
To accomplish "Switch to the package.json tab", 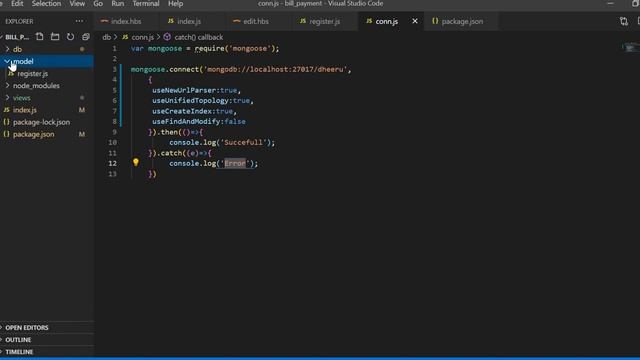I will tap(462, 21).
